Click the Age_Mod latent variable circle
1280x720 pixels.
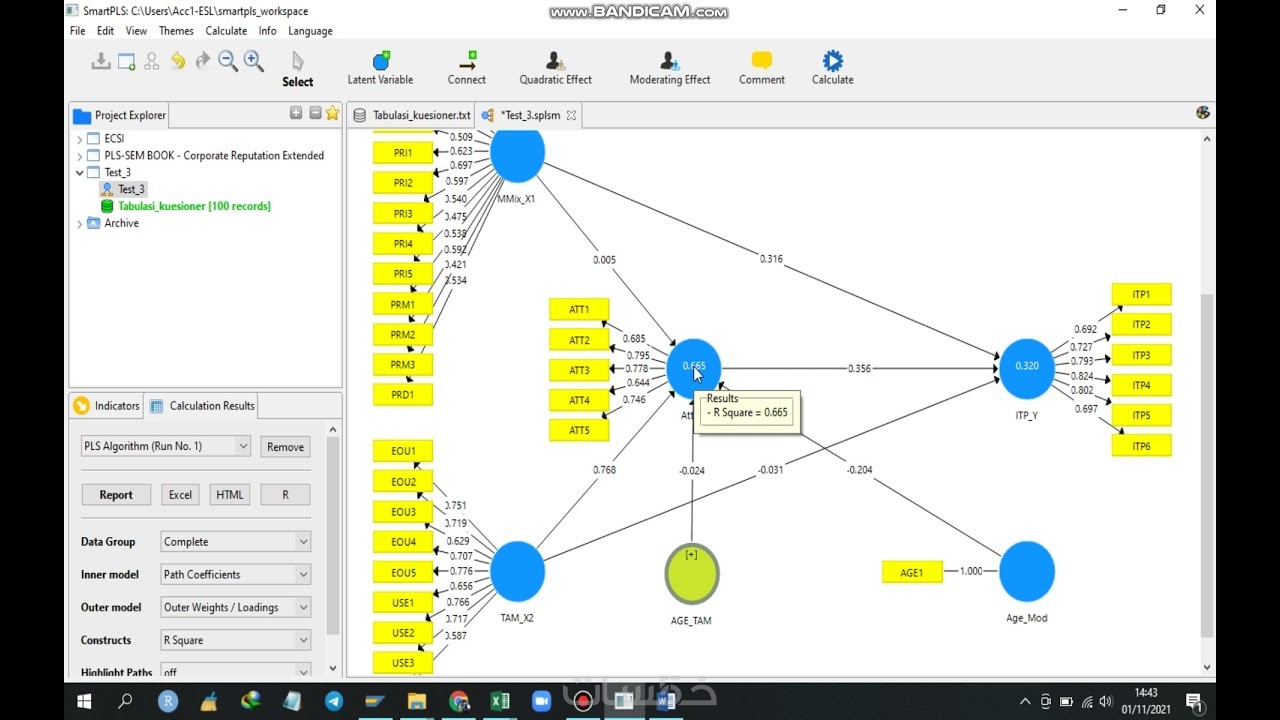(1027, 572)
